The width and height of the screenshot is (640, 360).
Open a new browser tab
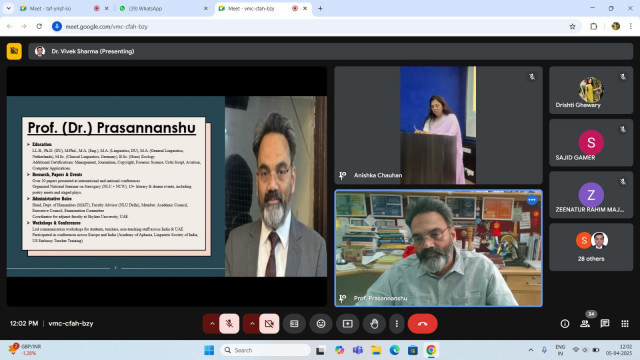tap(320, 9)
